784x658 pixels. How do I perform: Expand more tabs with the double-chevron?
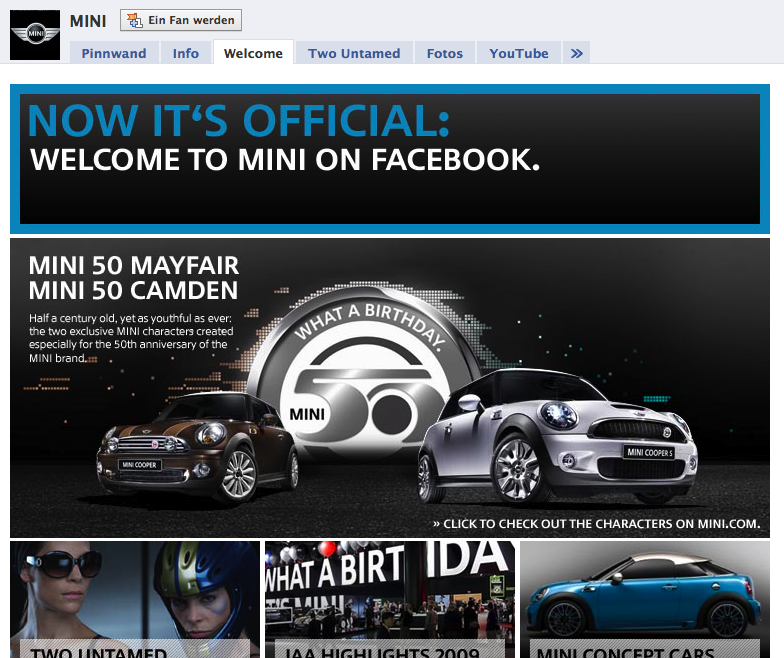[x=577, y=53]
